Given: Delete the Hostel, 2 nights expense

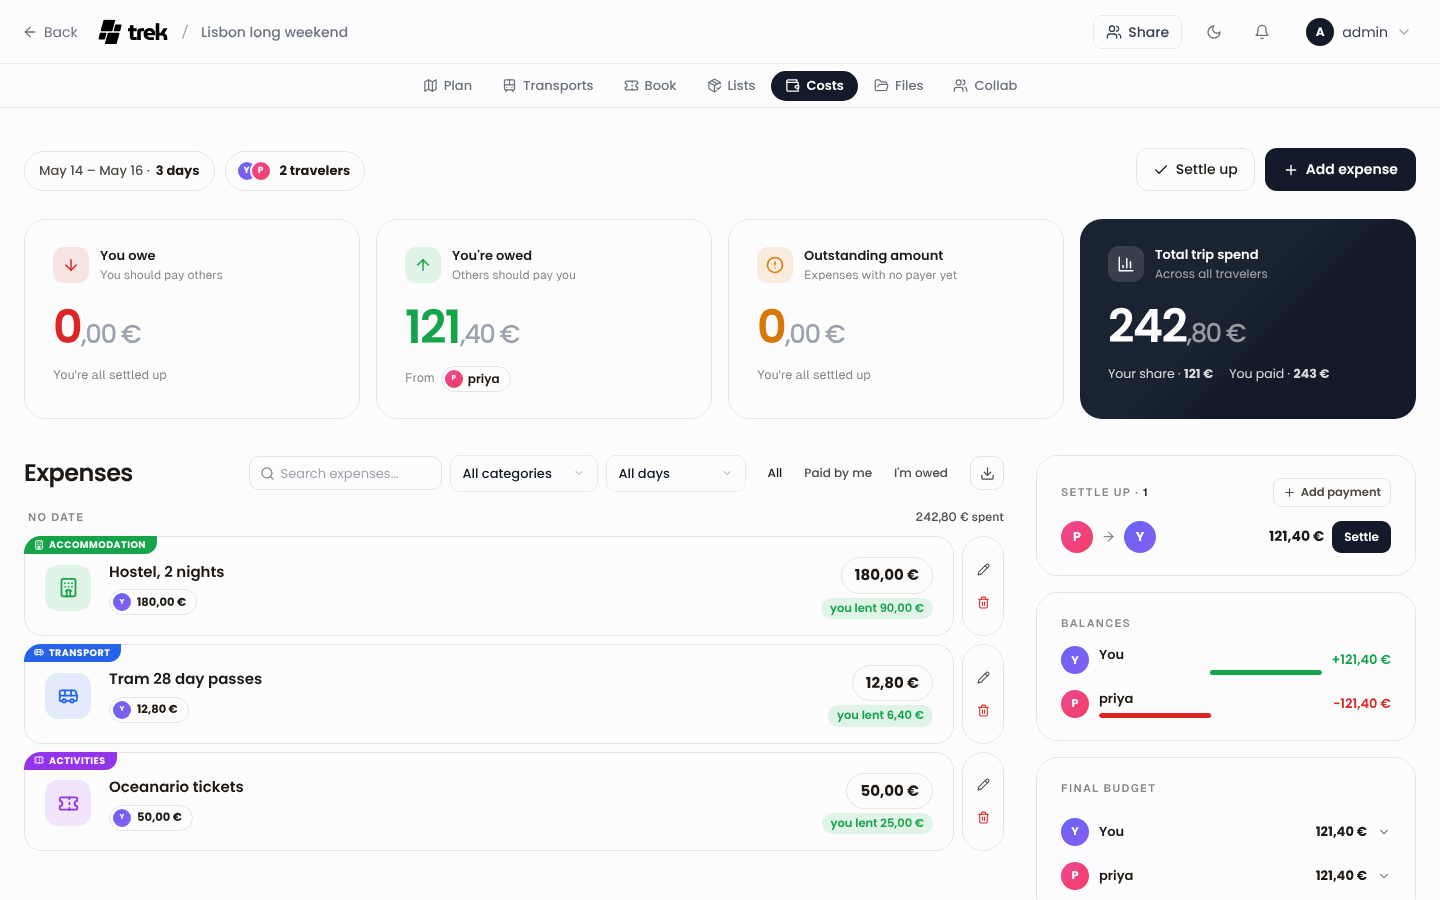Looking at the screenshot, I should [983, 603].
